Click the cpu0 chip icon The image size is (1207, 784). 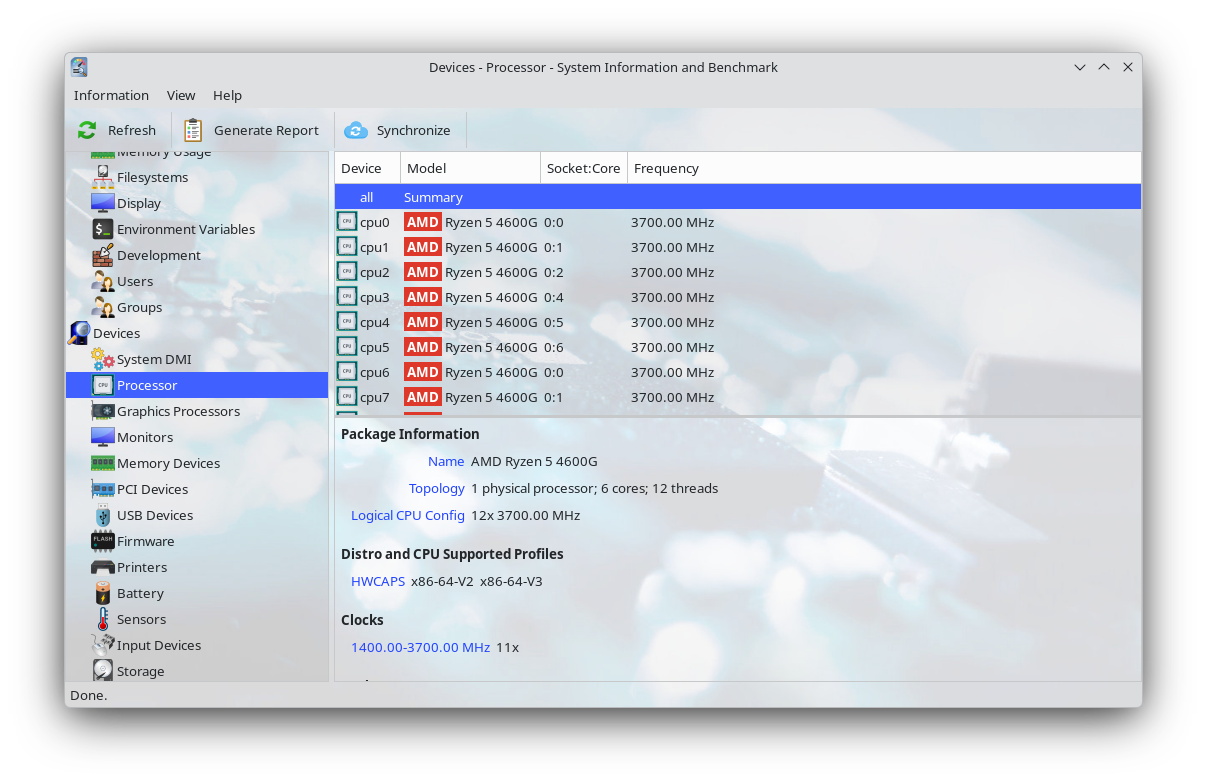tap(347, 222)
